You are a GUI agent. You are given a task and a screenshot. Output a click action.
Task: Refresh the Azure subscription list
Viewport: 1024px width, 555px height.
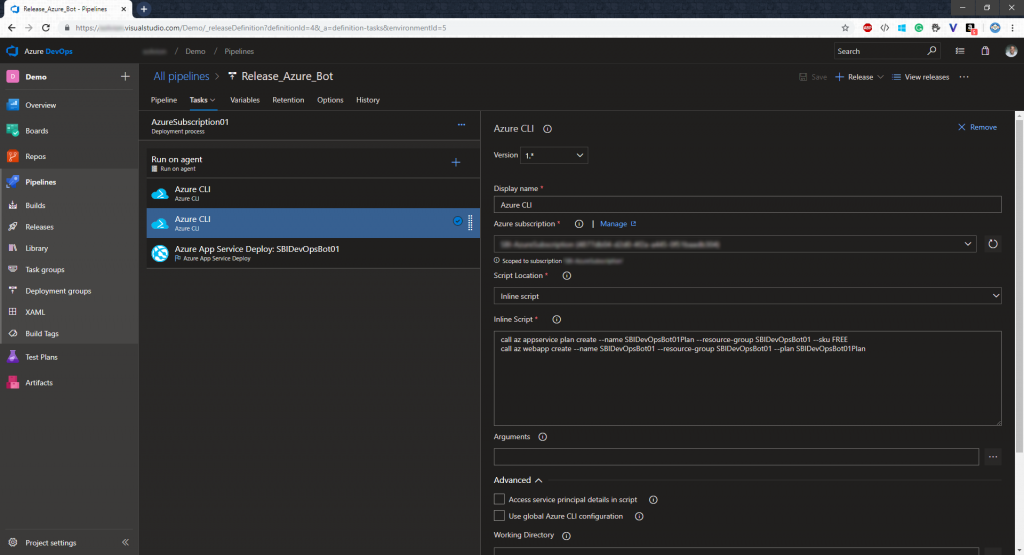(993, 244)
